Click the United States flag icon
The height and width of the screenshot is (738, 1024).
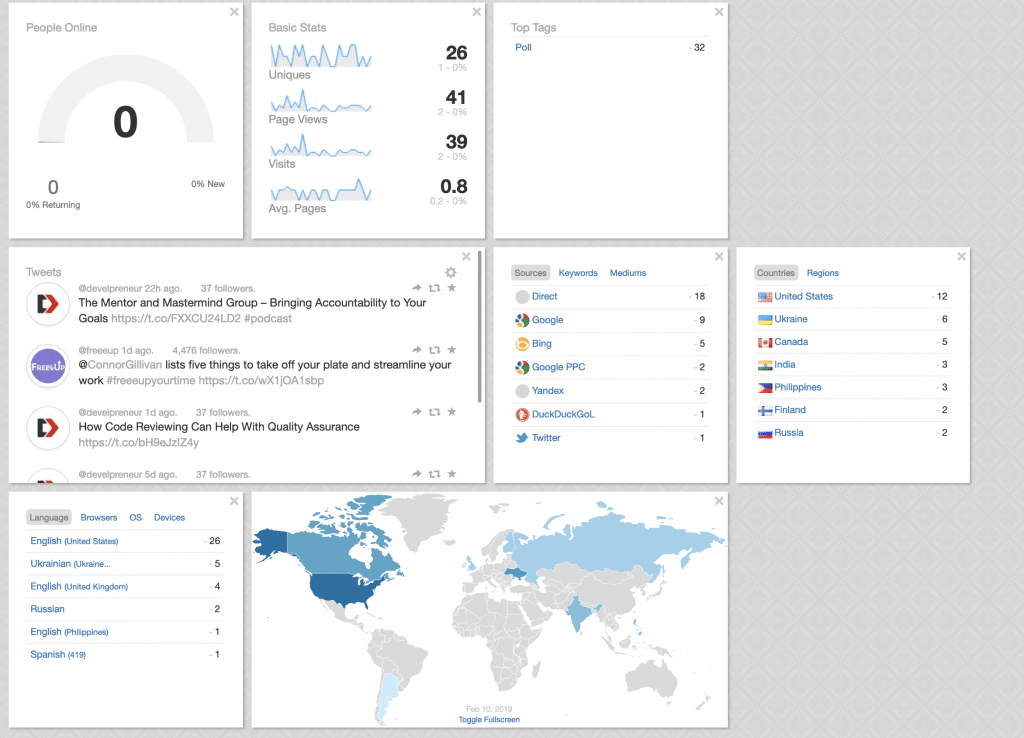(x=765, y=296)
